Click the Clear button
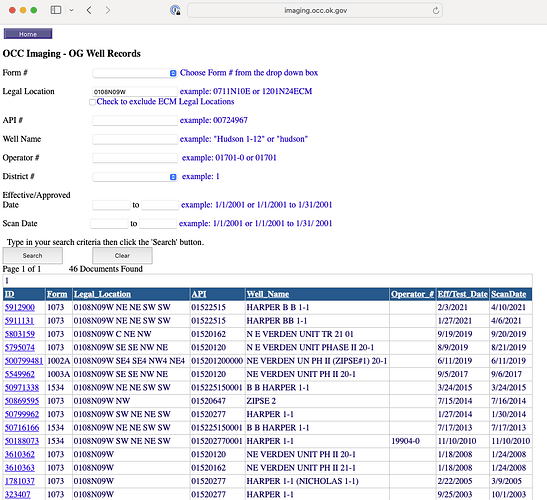Image resolution: width=547 pixels, height=500 pixels. click(122, 255)
